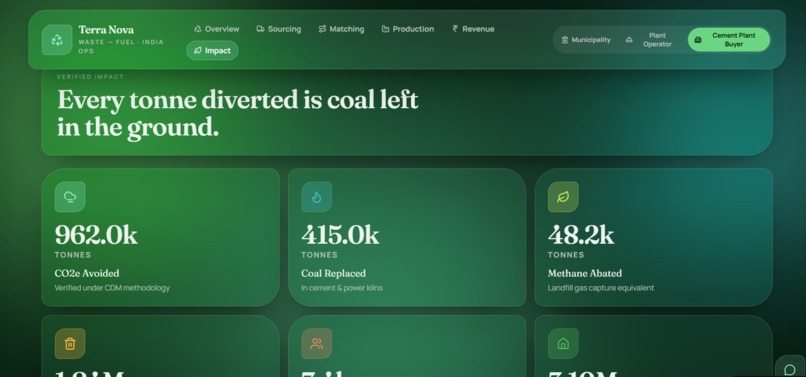Click the Terra Nova recycle logo icon
This screenshot has height=377, width=806.
(x=57, y=40)
